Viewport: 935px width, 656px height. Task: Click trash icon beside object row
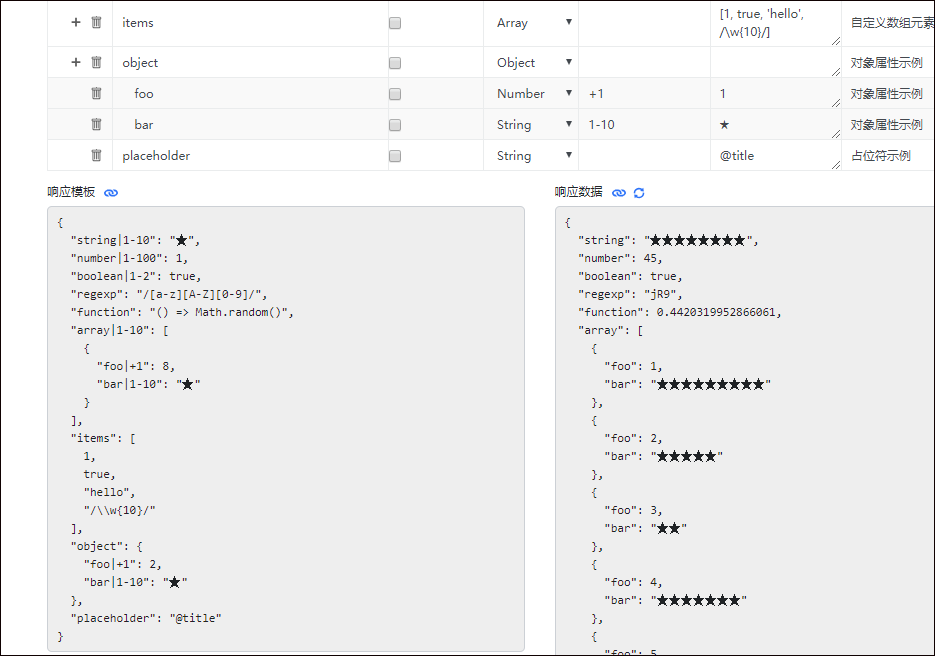(96, 62)
